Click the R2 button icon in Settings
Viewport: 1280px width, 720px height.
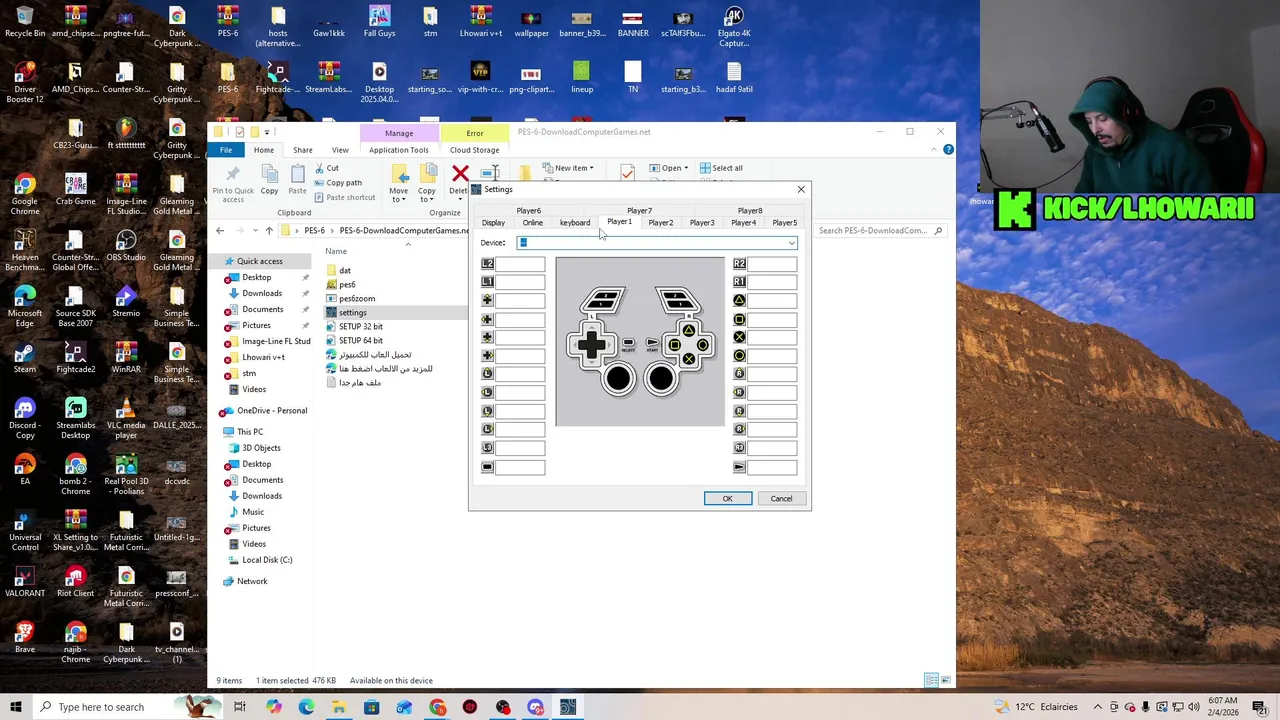[x=739, y=264]
